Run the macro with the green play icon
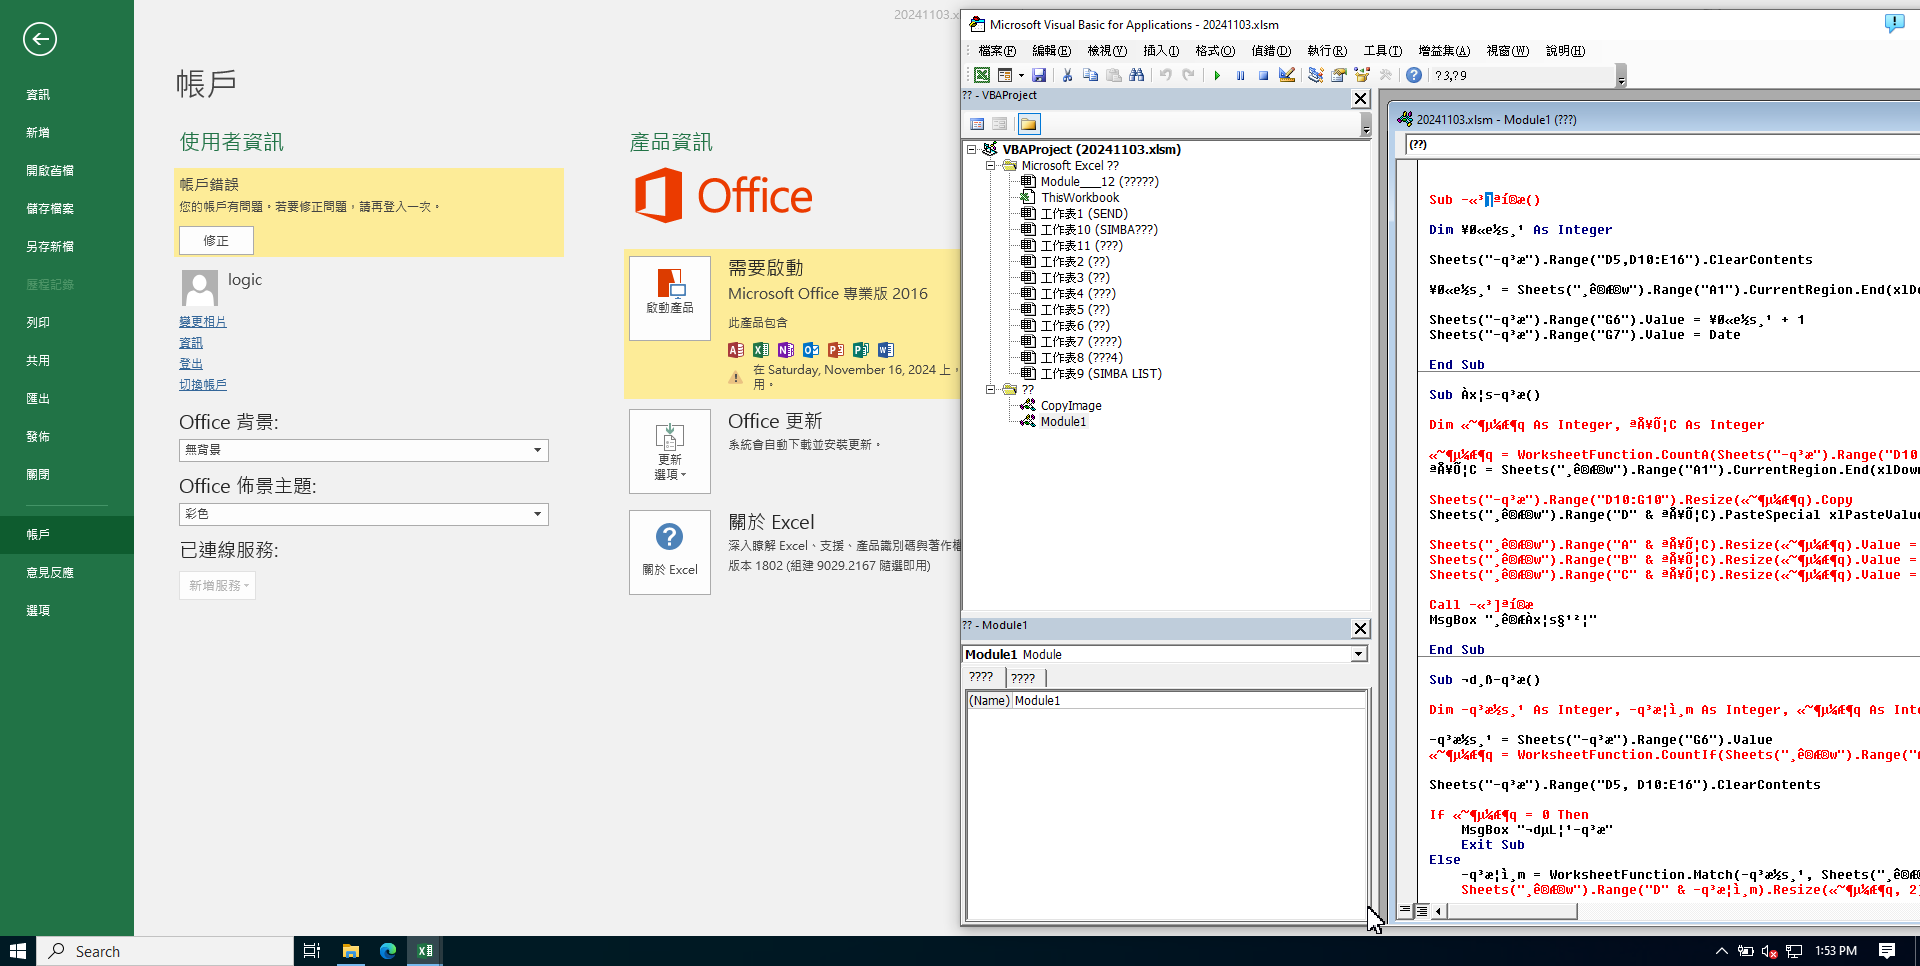 1217,75
